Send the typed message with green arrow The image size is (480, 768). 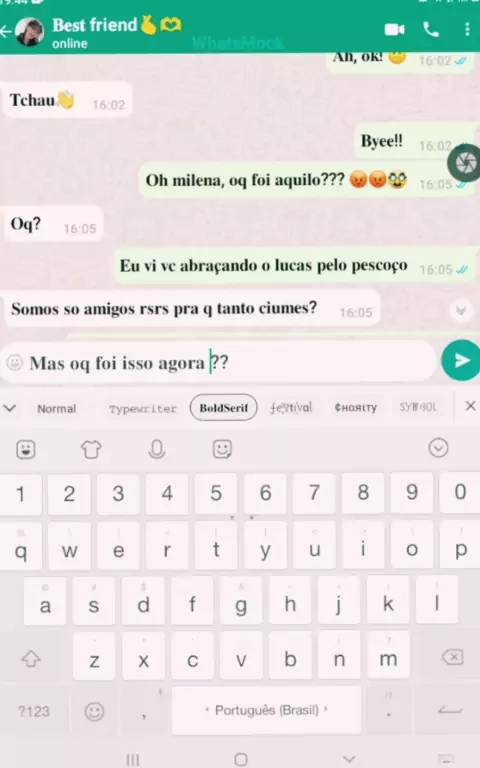click(460, 360)
